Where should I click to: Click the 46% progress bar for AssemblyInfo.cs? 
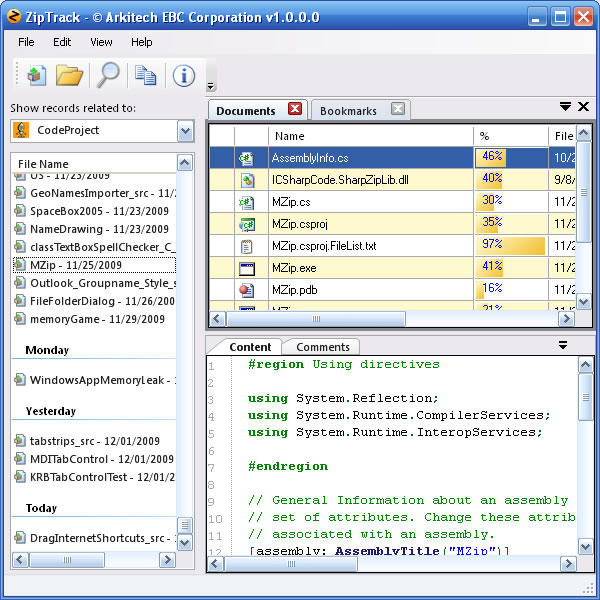491,158
